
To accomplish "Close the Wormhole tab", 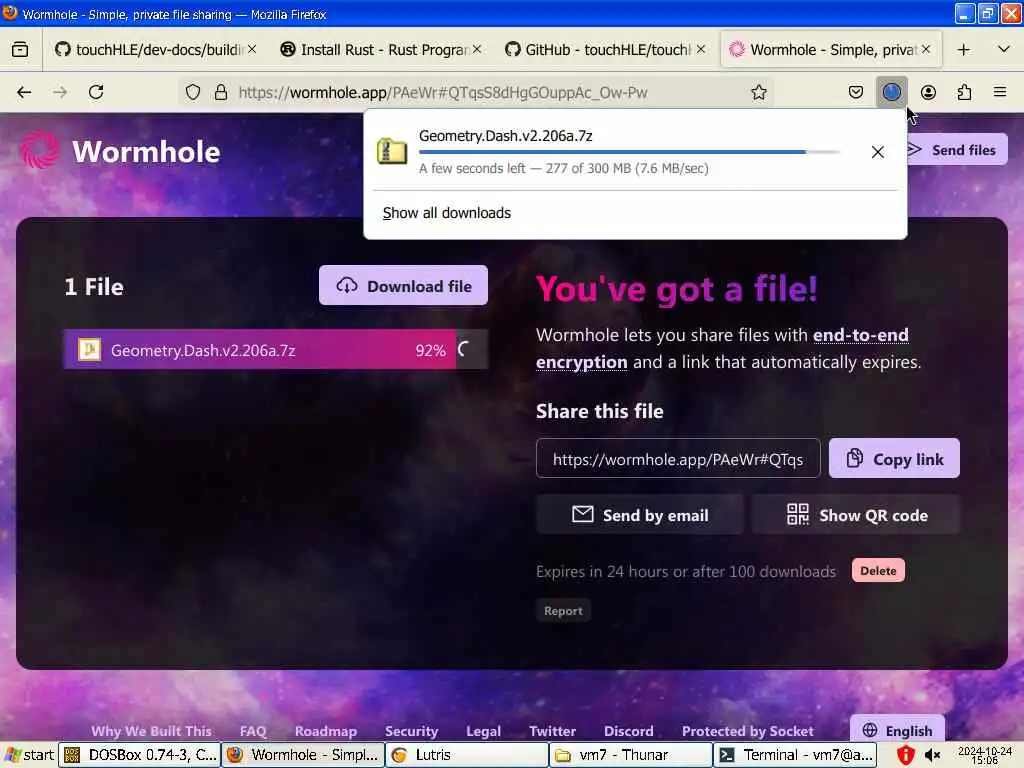I will point(926,50).
